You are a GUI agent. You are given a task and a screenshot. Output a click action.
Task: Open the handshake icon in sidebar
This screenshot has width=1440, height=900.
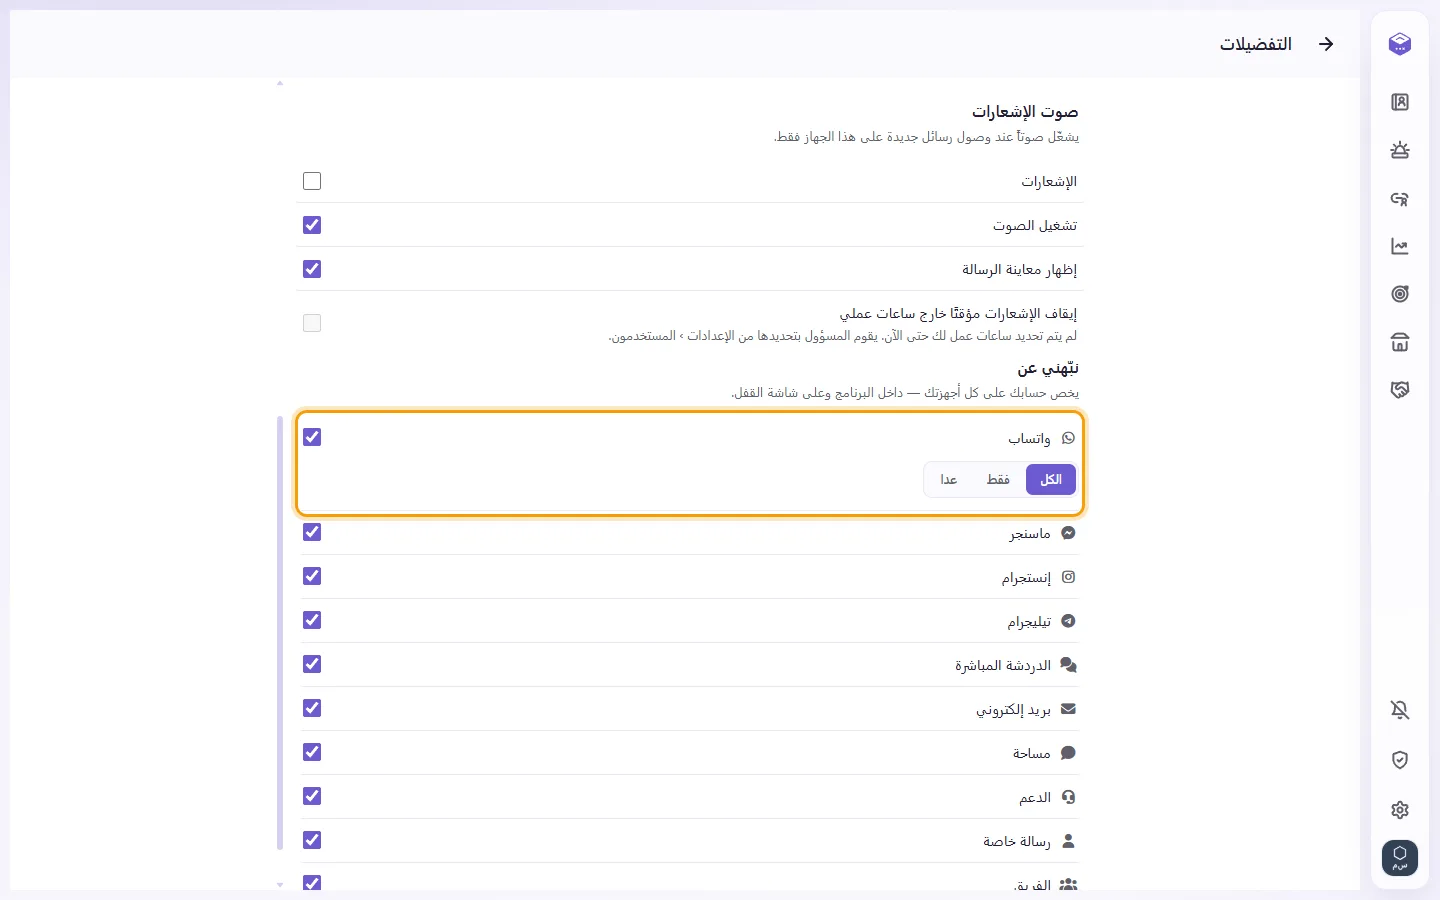pos(1400,390)
